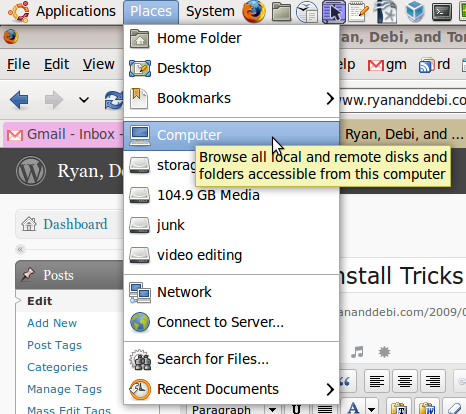The height and width of the screenshot is (414, 466).
Task: Open the storage drive icon
Action: click(139, 165)
